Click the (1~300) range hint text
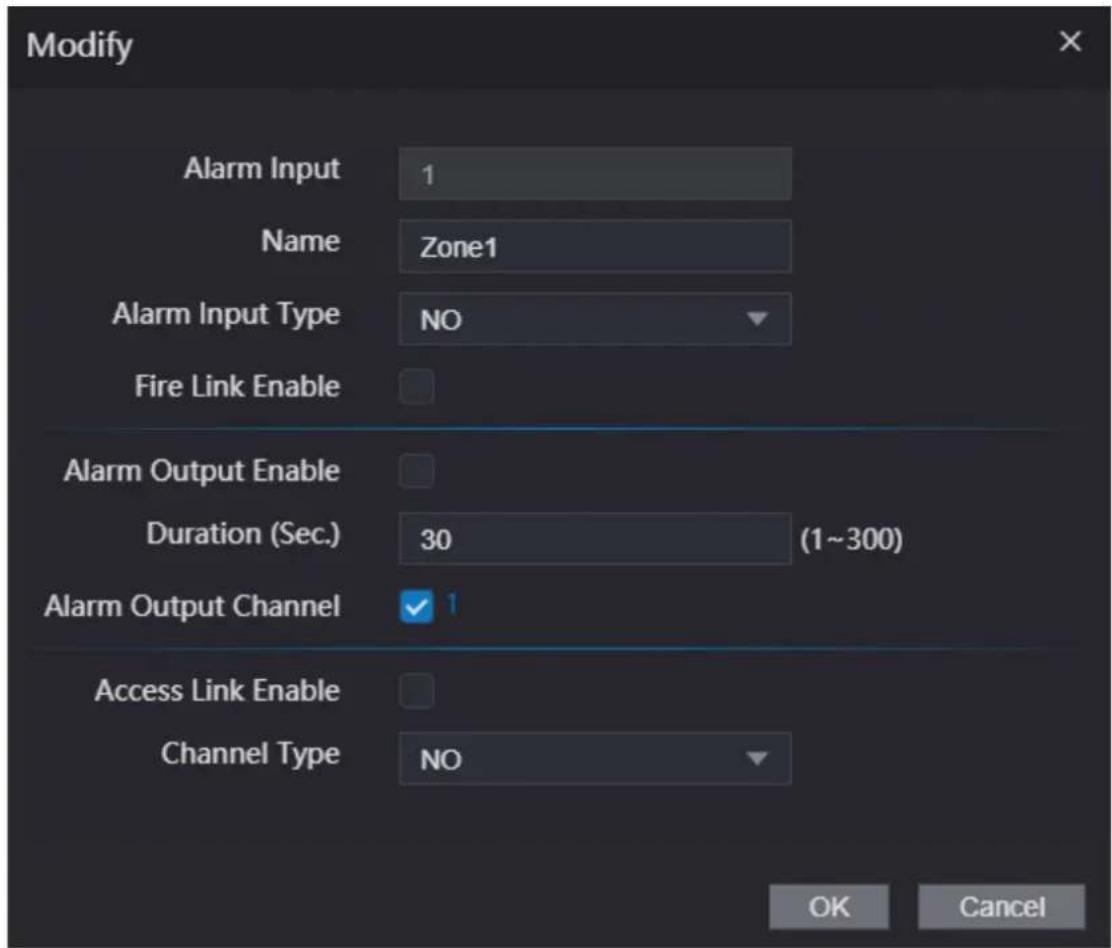Image resolution: width=1112 pixels, height=948 pixels. click(851, 540)
